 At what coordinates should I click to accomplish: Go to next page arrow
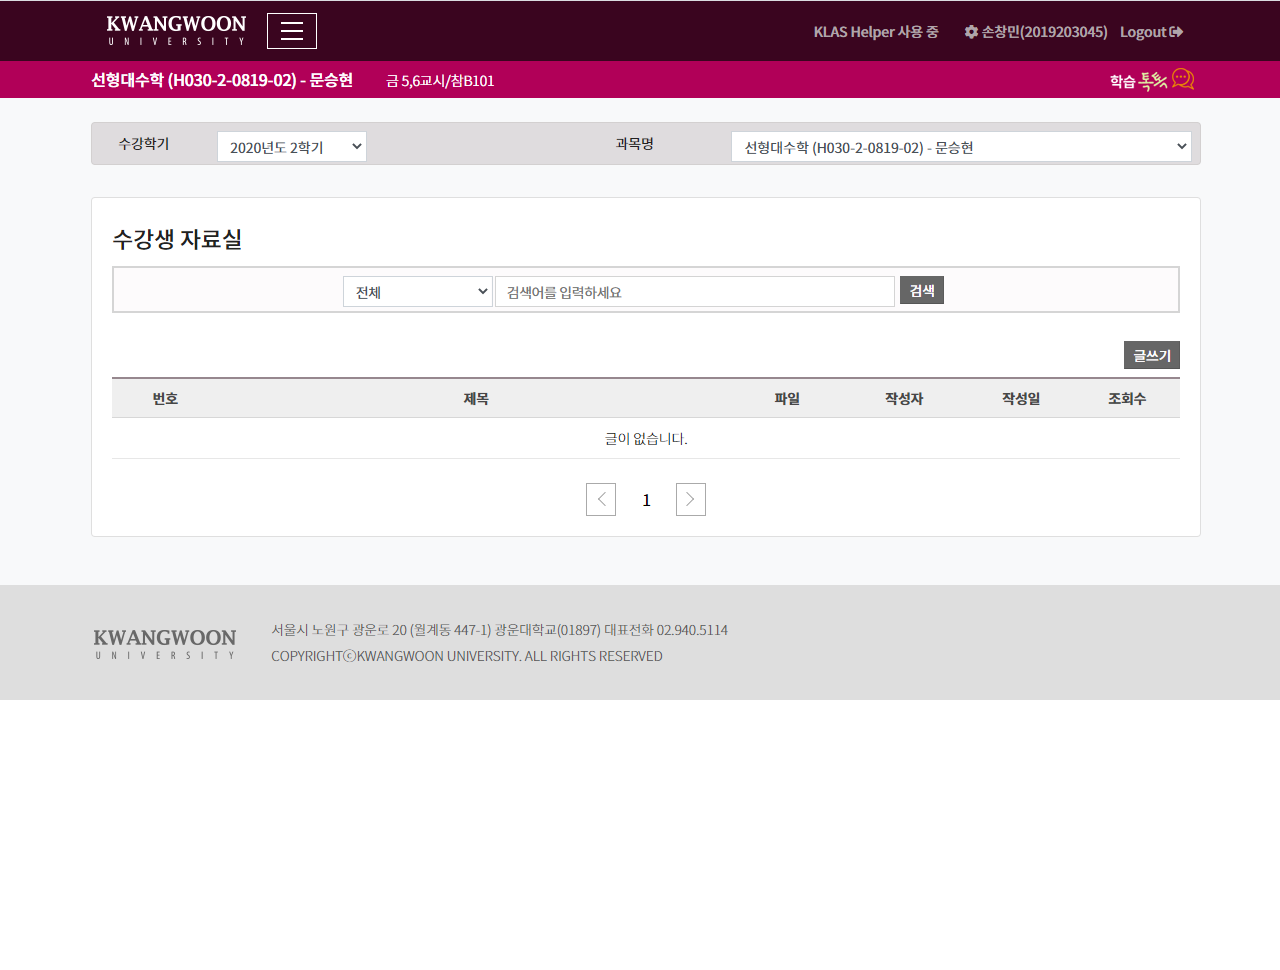691,500
